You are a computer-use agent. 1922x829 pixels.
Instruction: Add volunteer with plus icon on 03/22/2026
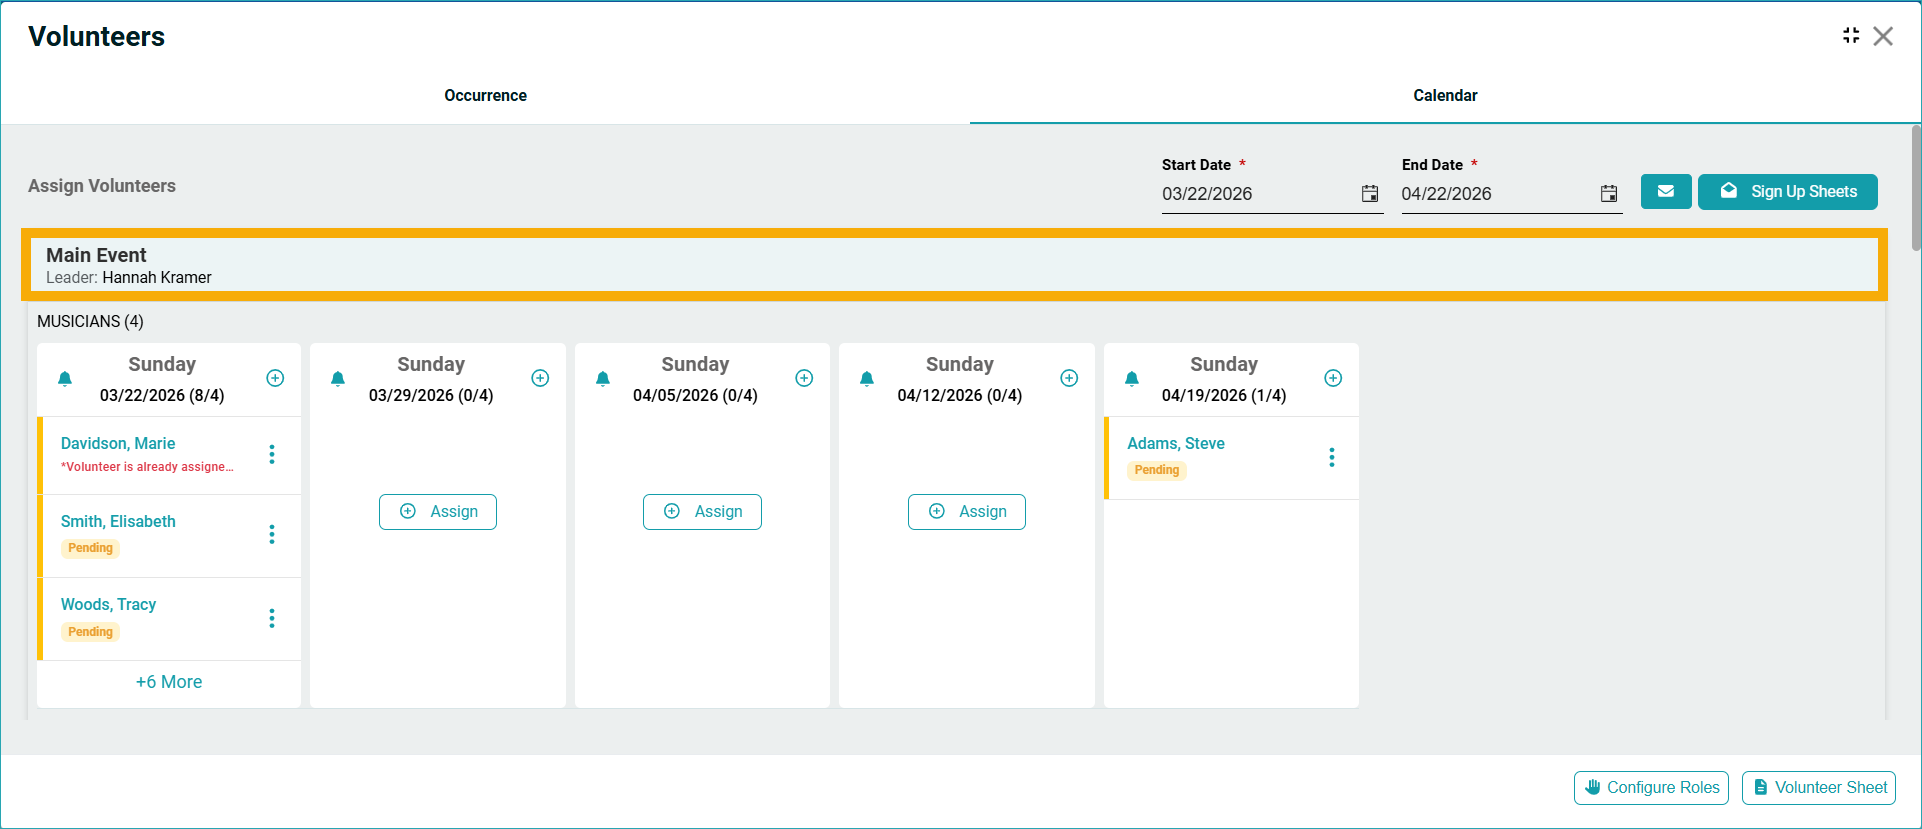[x=275, y=378]
